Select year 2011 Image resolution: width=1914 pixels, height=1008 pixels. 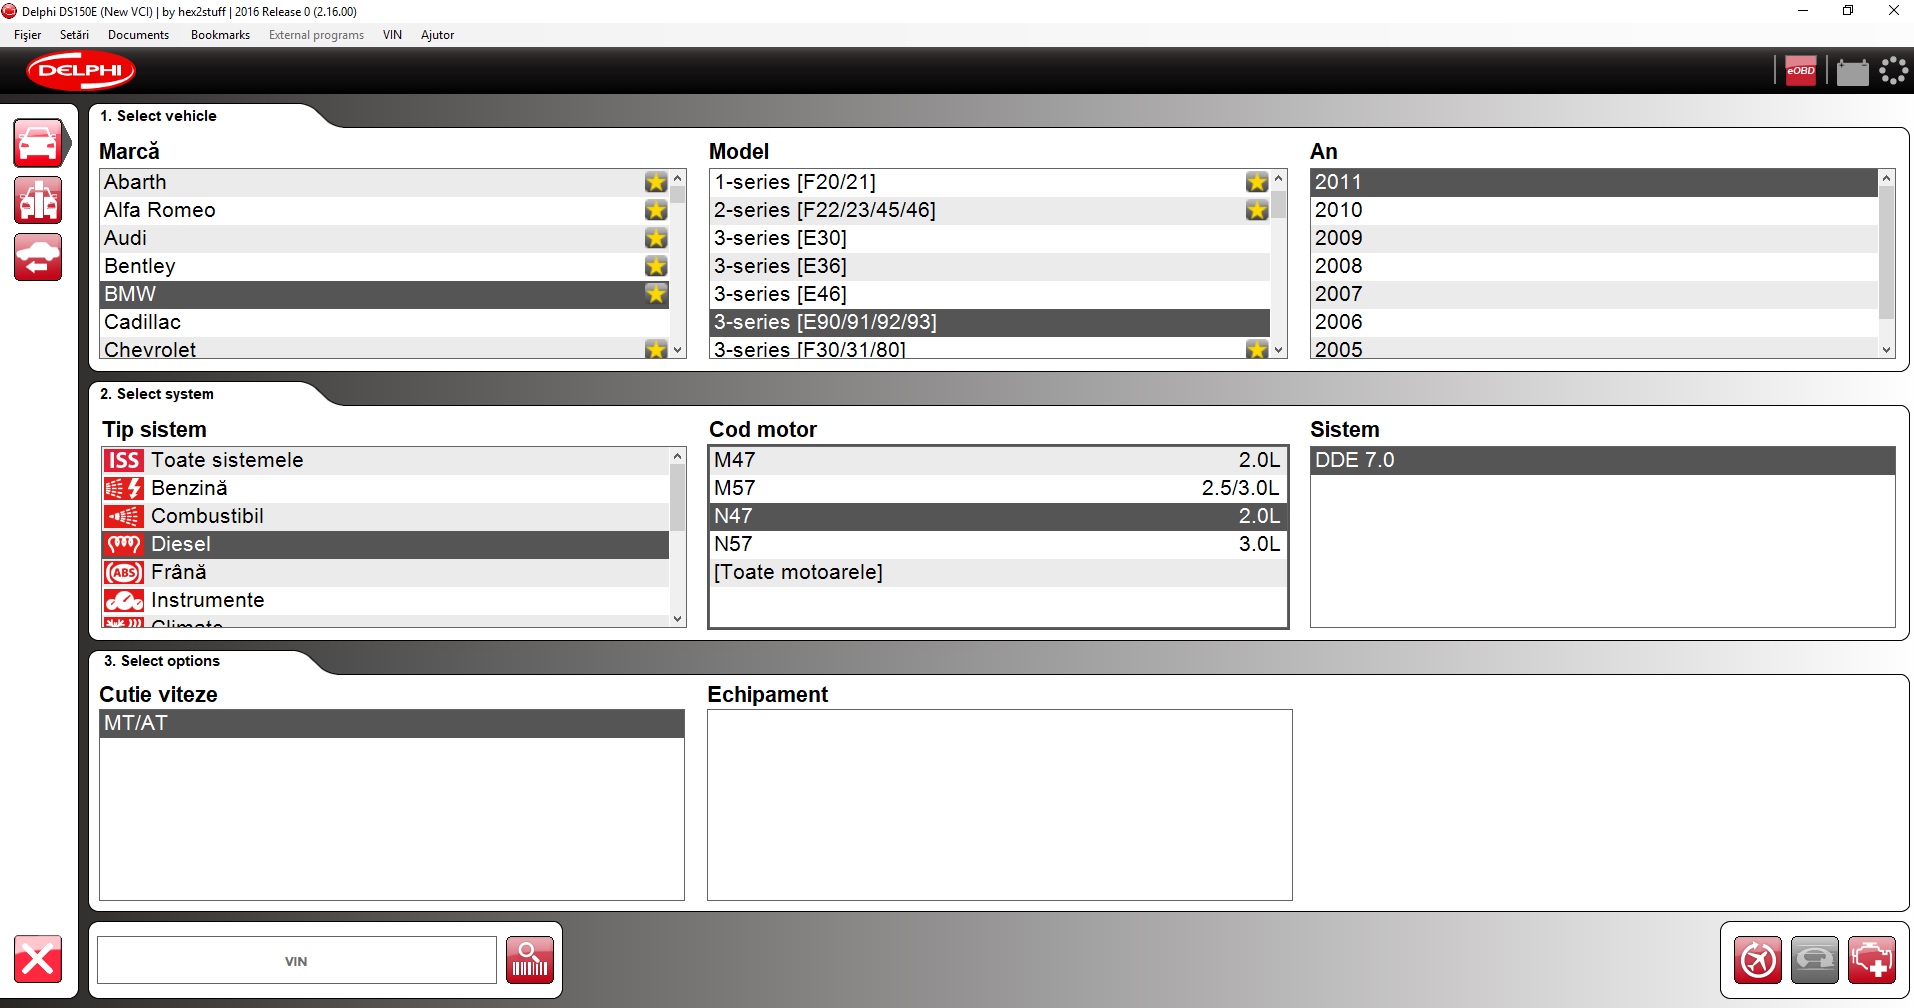[x=1594, y=182]
